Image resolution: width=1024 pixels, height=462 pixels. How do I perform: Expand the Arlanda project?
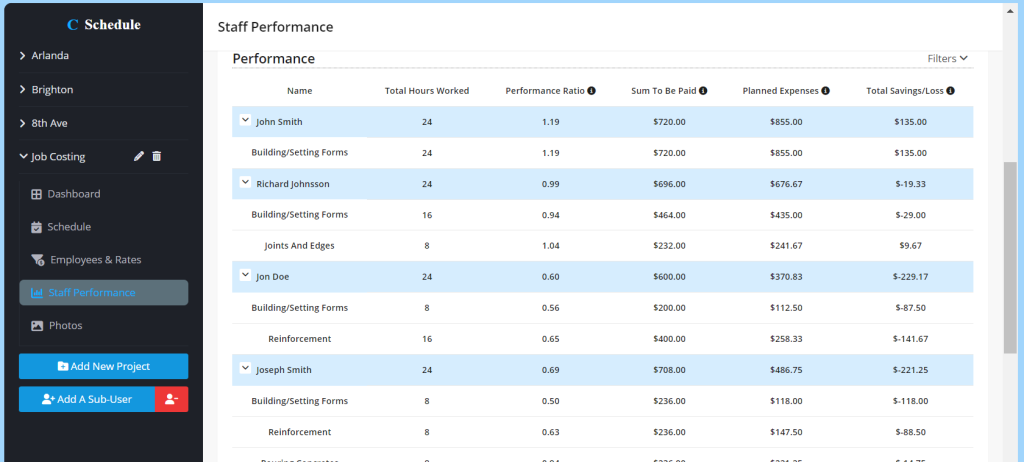[50, 56]
